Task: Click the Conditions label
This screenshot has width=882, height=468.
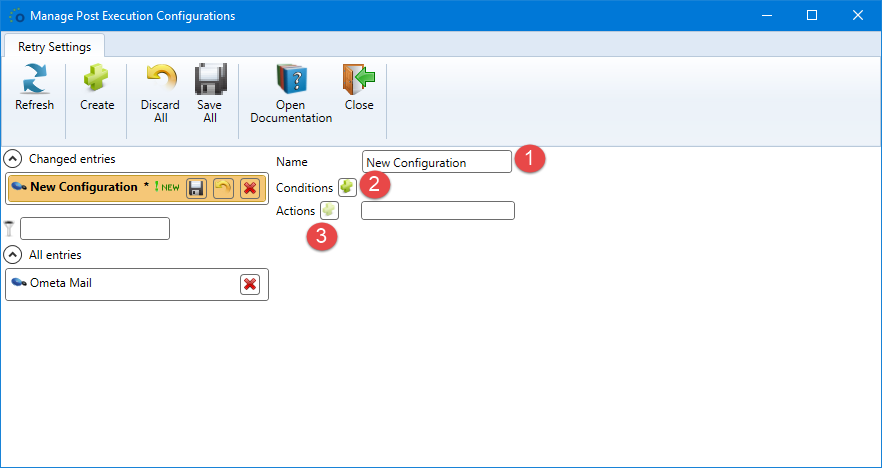Action: tap(304, 187)
